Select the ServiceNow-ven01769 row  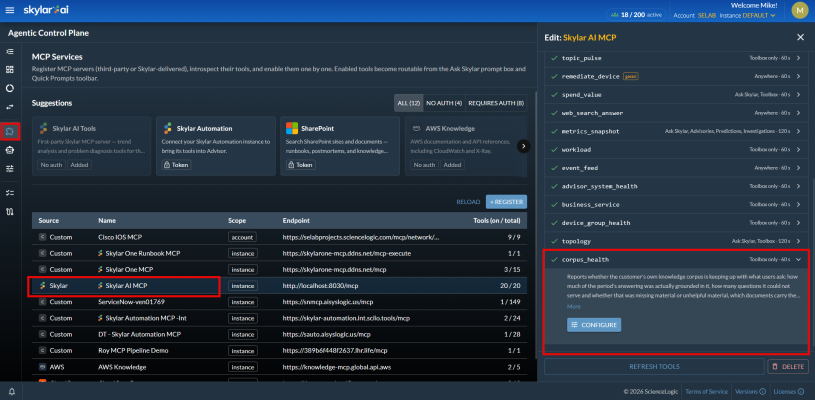(x=279, y=302)
